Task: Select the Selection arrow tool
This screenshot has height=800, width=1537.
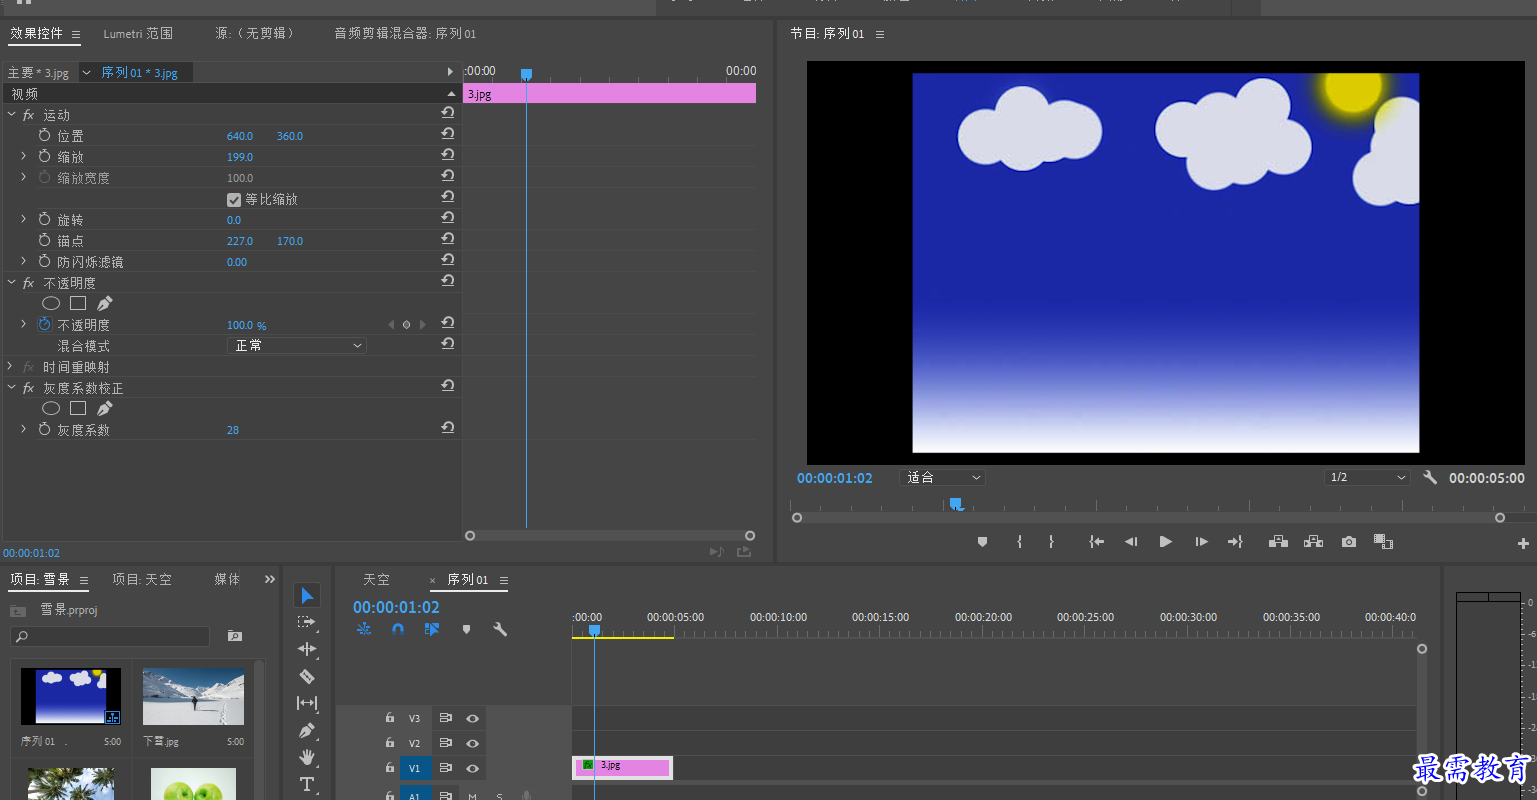Action: coord(307,596)
